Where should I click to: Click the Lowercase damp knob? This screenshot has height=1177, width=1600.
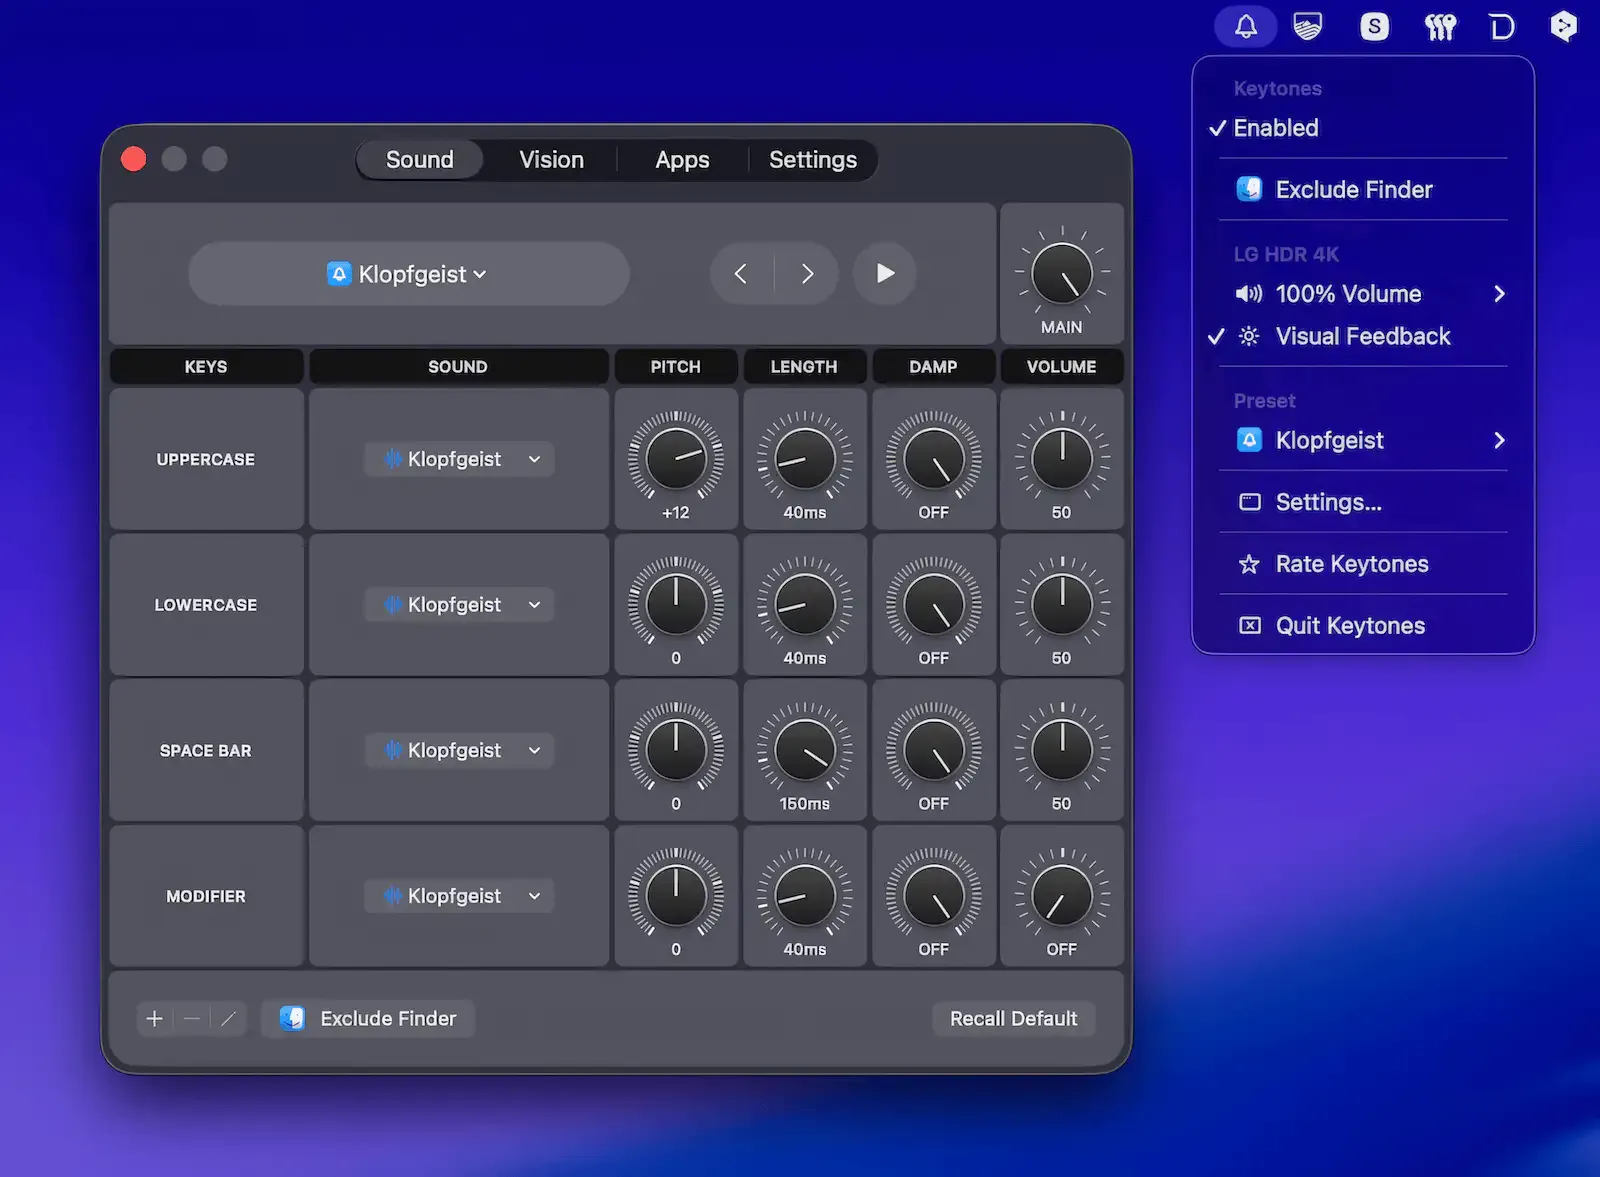tap(934, 604)
